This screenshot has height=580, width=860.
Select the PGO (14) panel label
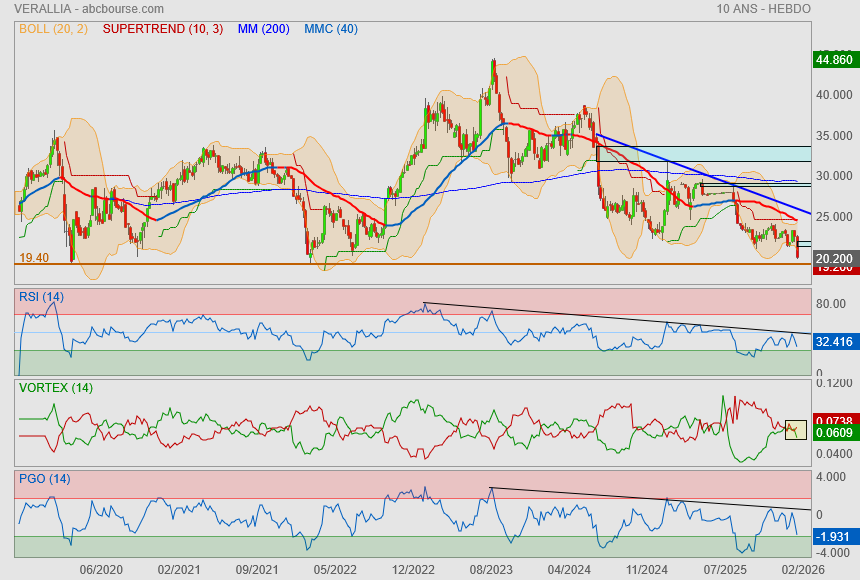tap(44, 479)
